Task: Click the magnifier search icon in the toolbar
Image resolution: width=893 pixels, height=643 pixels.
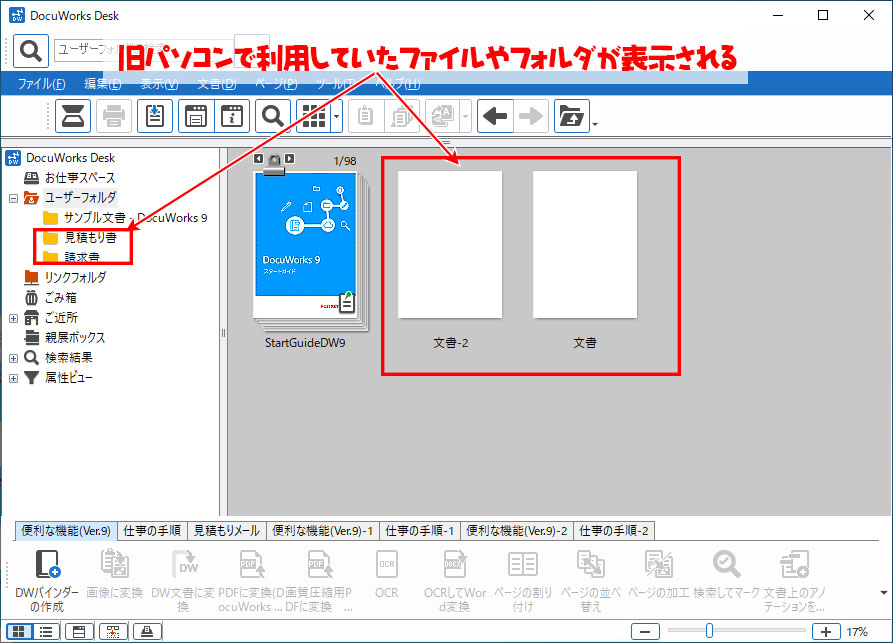Action: click(273, 116)
